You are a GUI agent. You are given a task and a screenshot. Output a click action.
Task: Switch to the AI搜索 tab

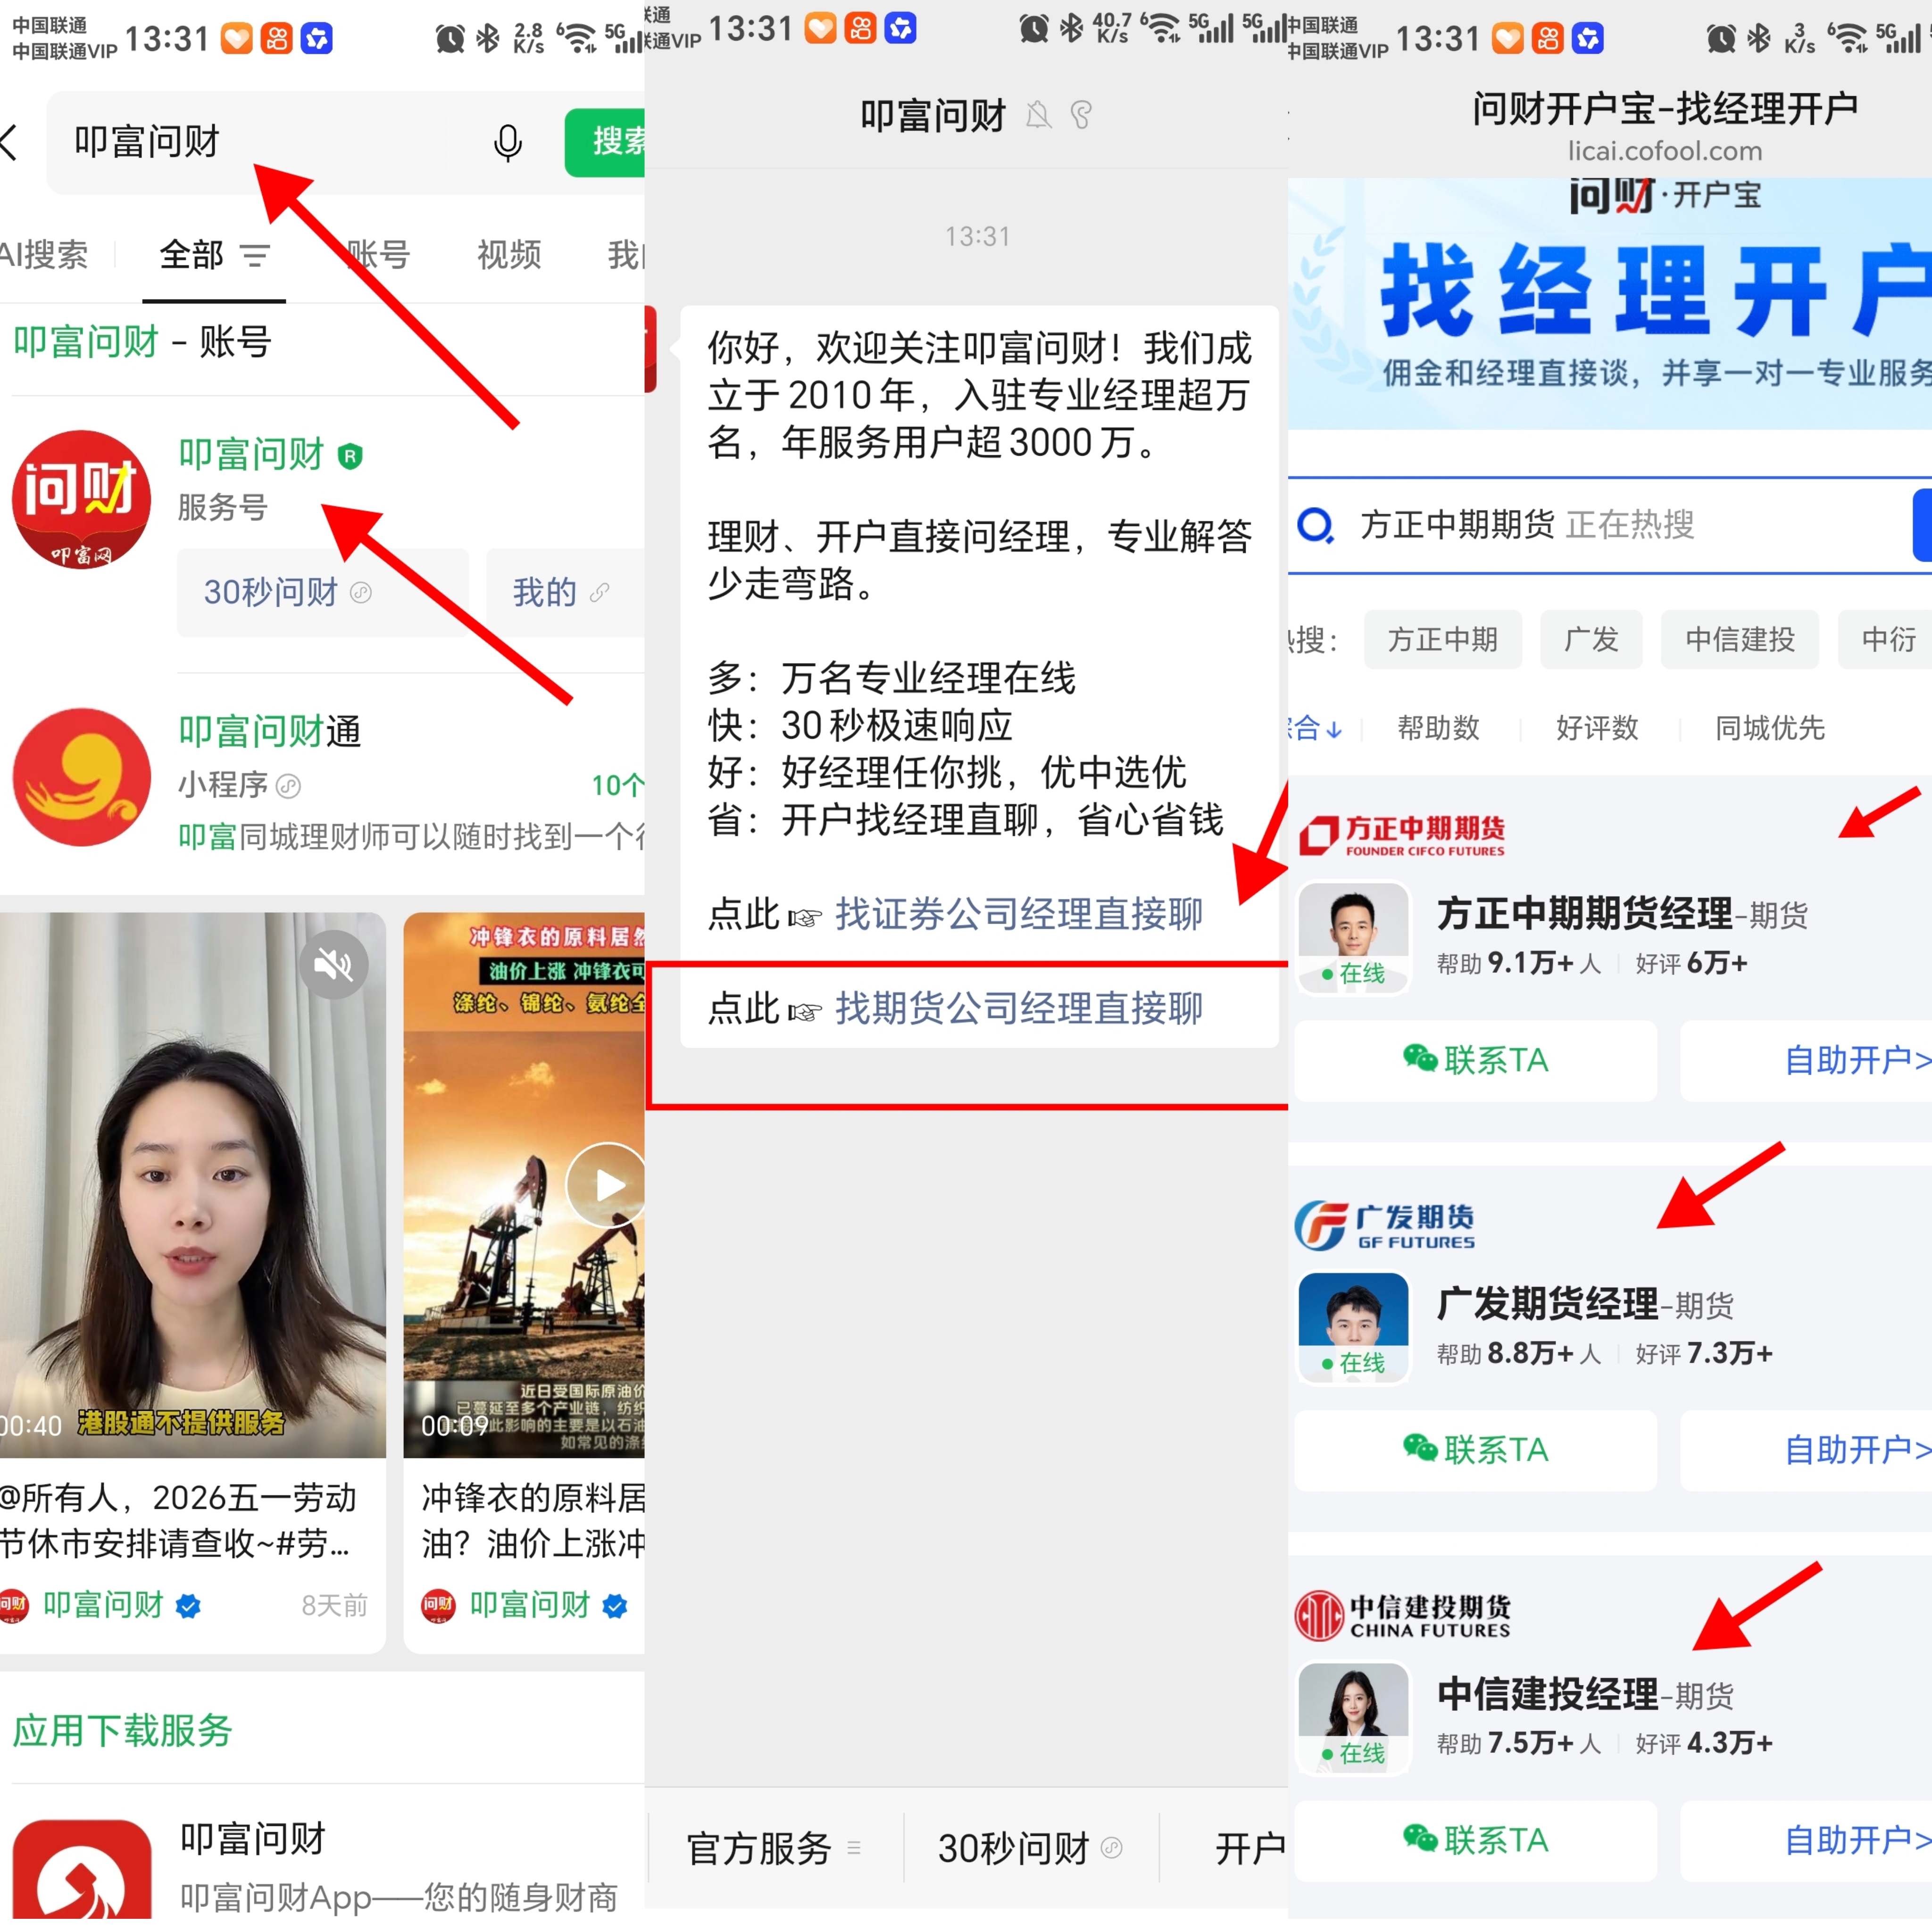pyautogui.click(x=44, y=255)
